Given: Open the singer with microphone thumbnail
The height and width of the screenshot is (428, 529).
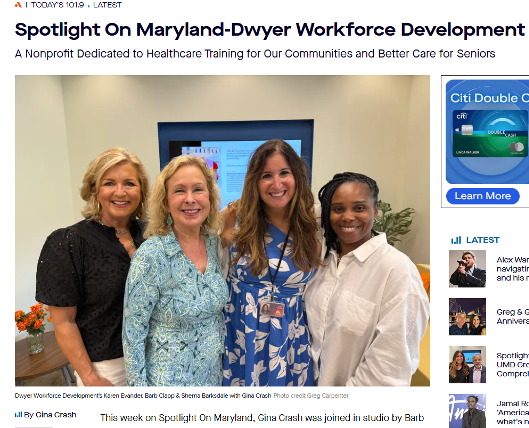Looking at the screenshot, I should [467, 268].
